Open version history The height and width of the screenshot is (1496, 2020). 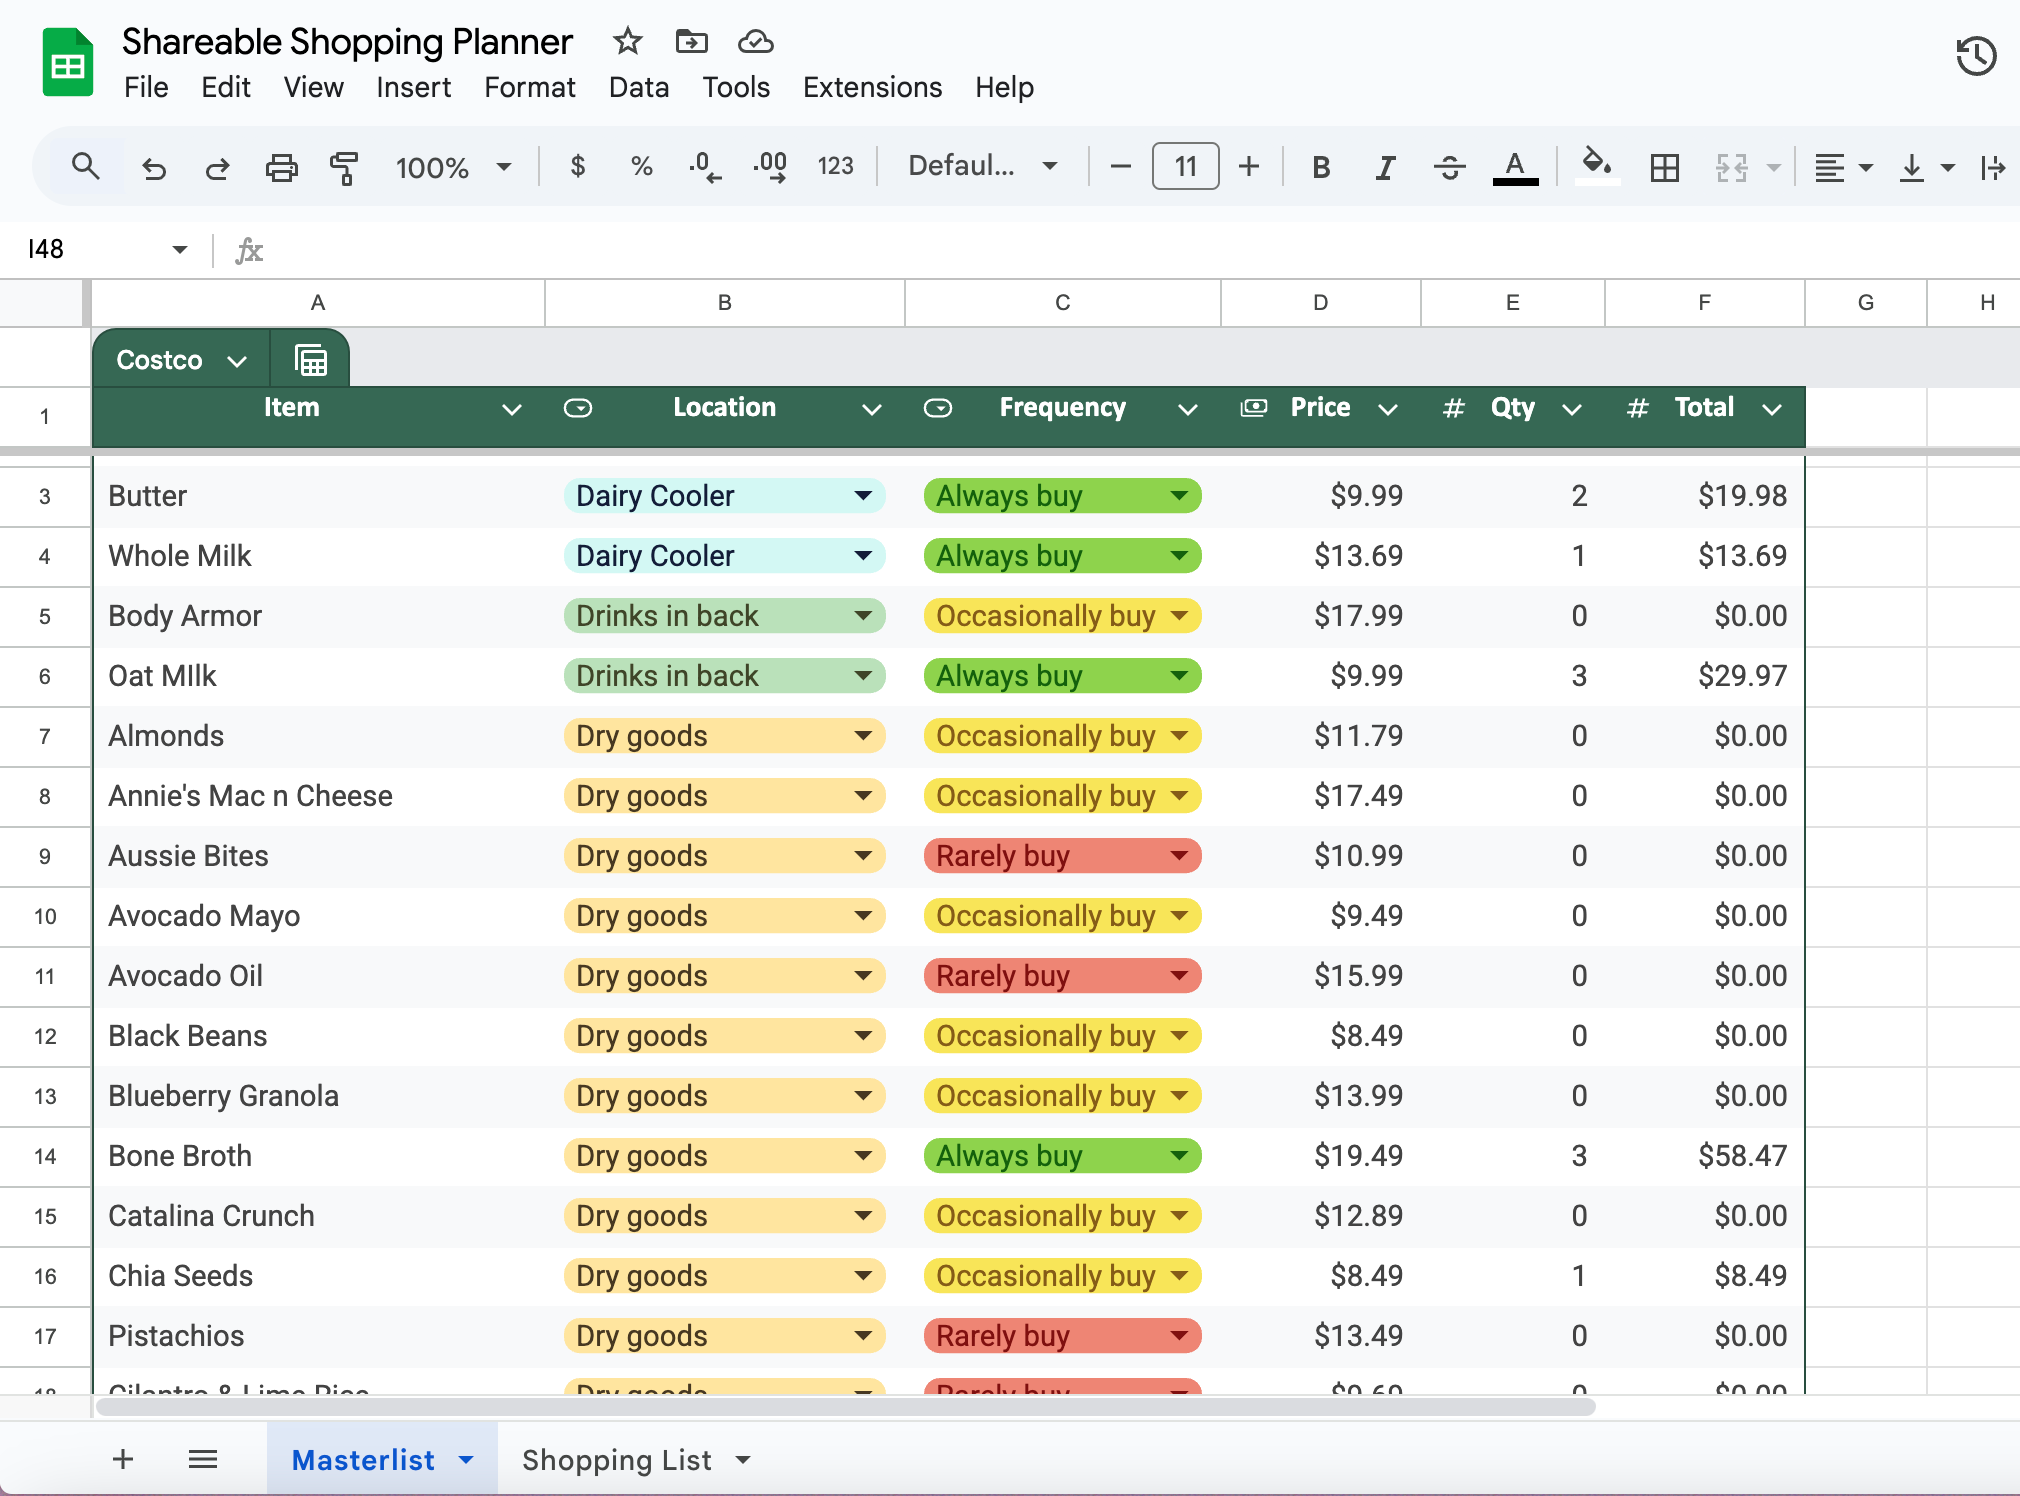point(1975,57)
